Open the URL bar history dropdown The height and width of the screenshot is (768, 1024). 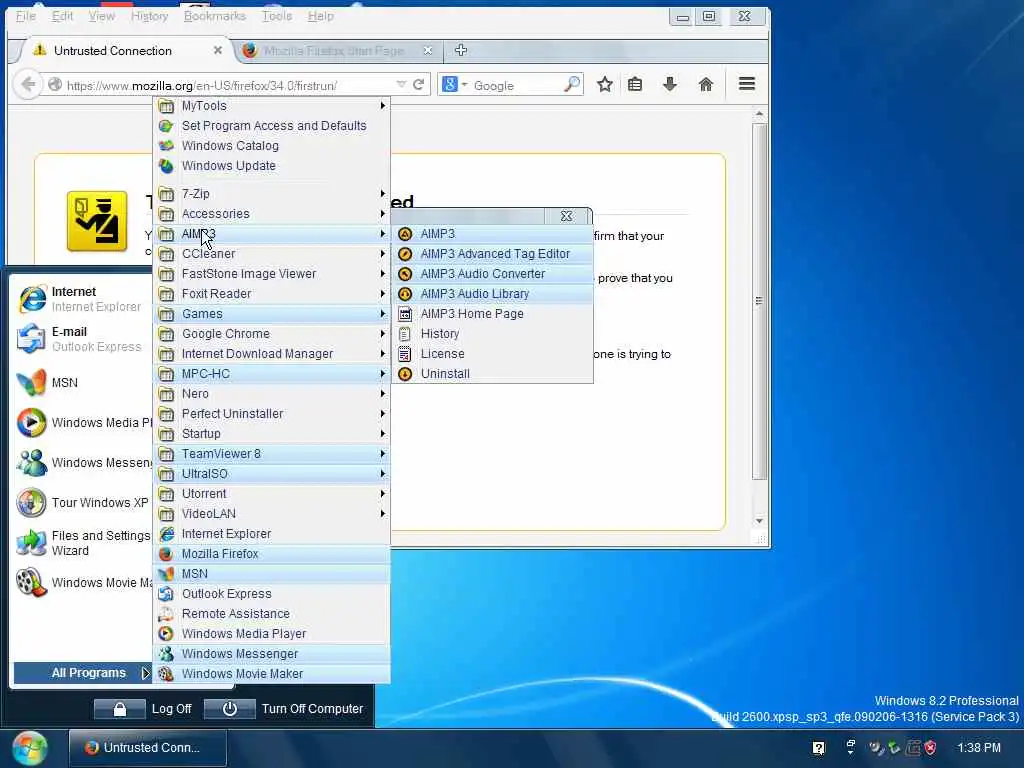[401, 85]
